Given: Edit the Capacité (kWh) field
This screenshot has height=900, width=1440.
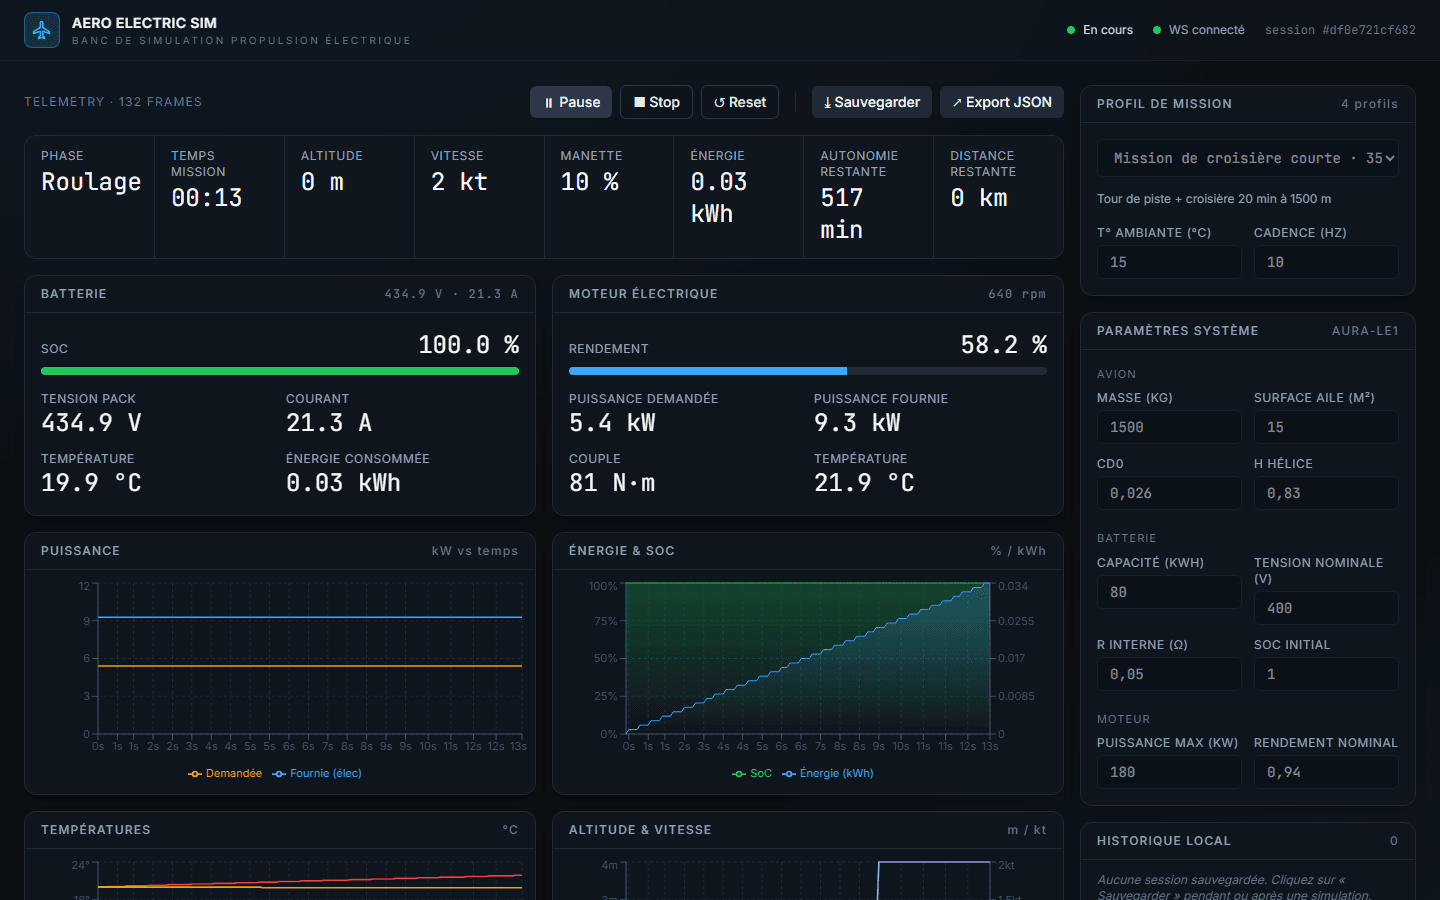Looking at the screenshot, I should point(1169,592).
